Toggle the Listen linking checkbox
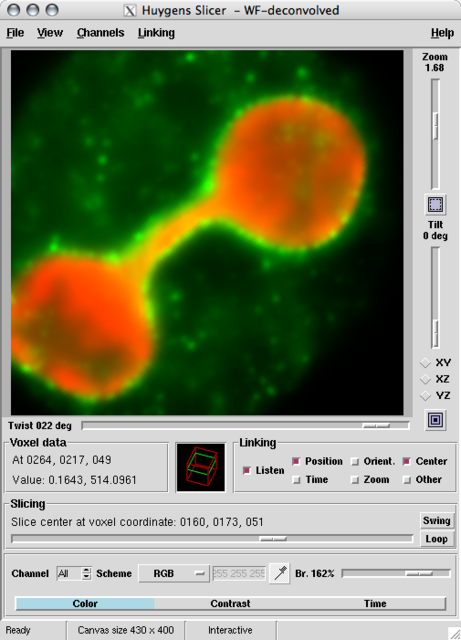The height and width of the screenshot is (640, 461). point(247,471)
